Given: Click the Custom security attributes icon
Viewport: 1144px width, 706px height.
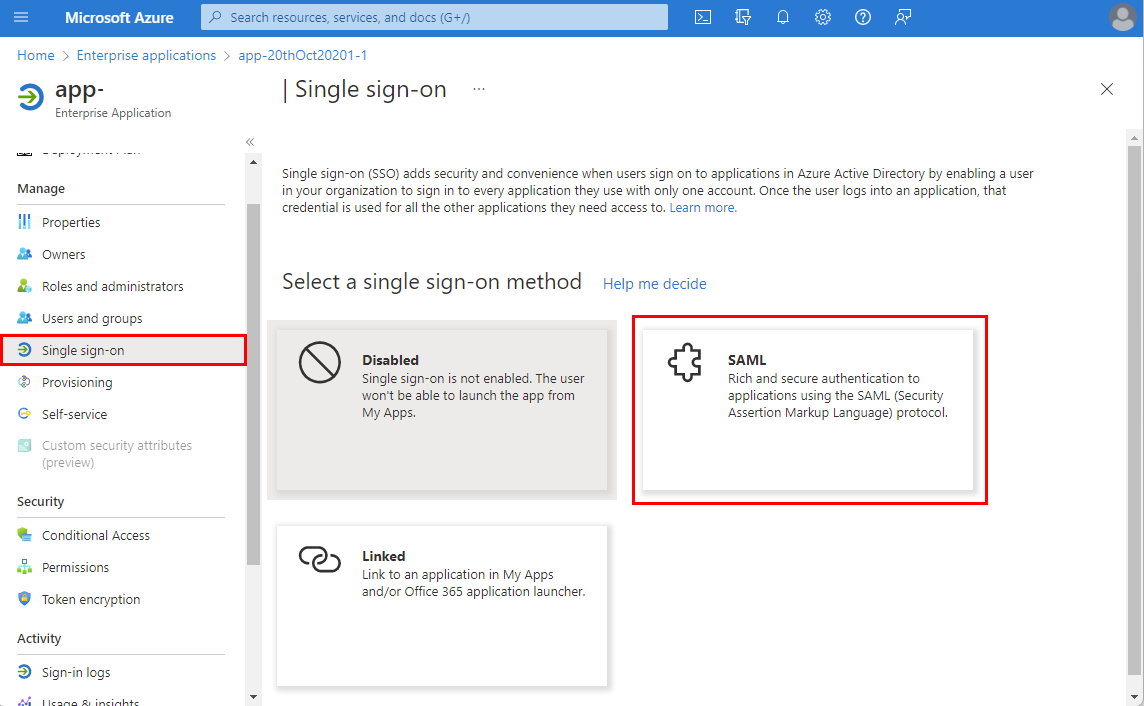Looking at the screenshot, I should click(x=25, y=446).
